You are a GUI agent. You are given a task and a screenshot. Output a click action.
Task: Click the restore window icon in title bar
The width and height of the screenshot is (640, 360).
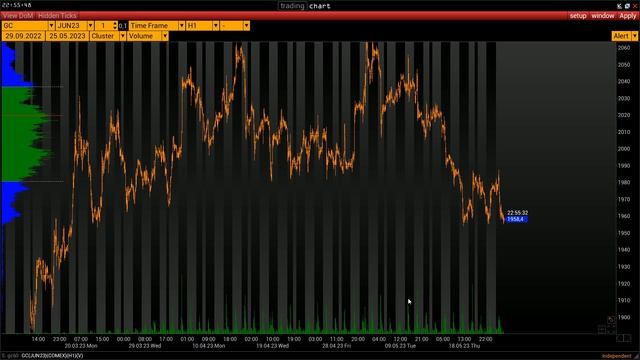click(627, 6)
